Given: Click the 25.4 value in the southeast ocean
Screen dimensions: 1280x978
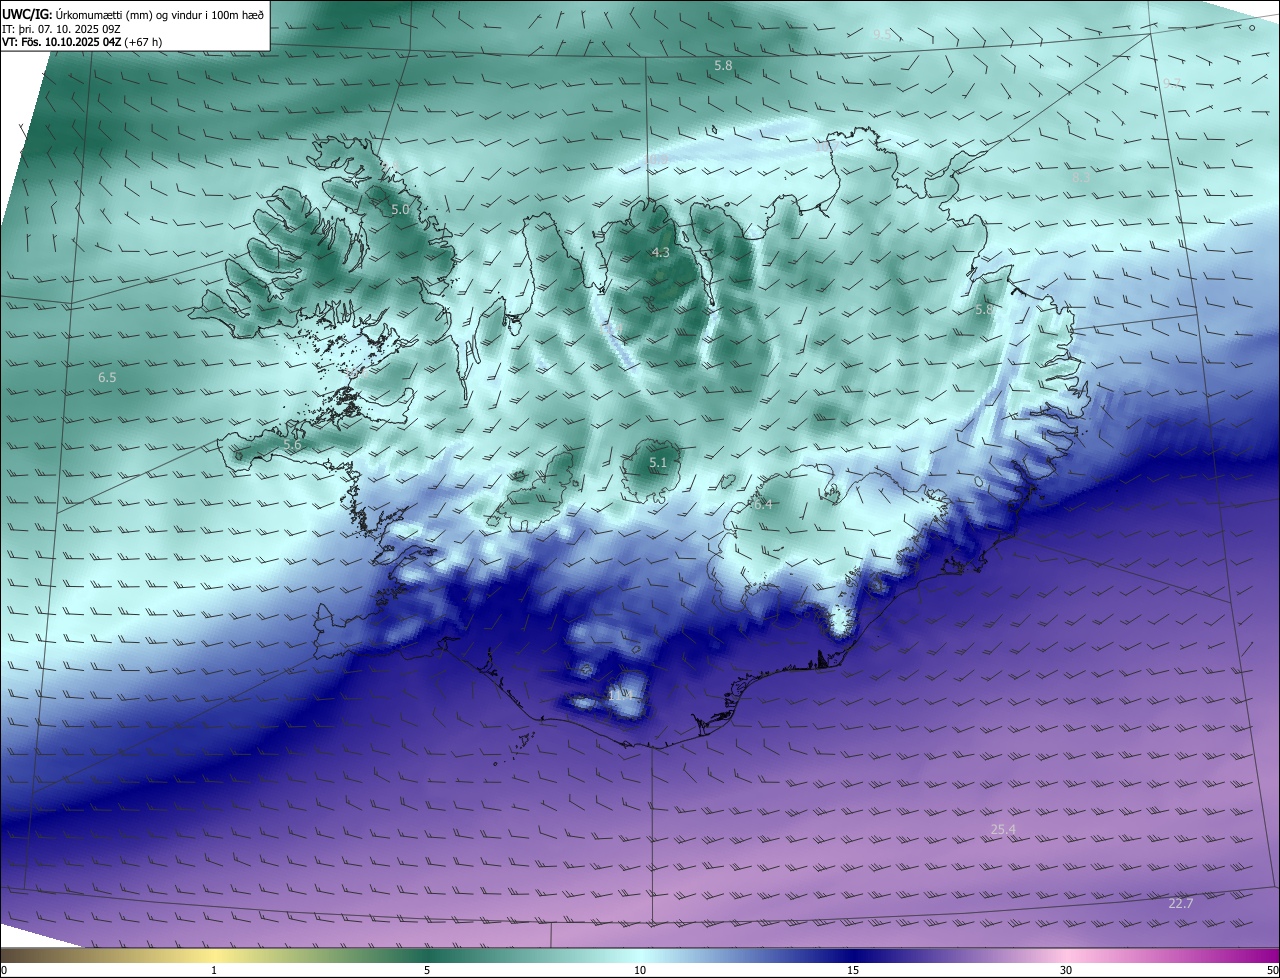Looking at the screenshot, I should [1003, 830].
